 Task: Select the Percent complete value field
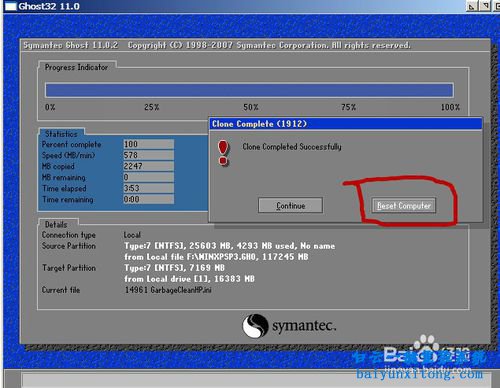pyautogui.click(x=148, y=144)
